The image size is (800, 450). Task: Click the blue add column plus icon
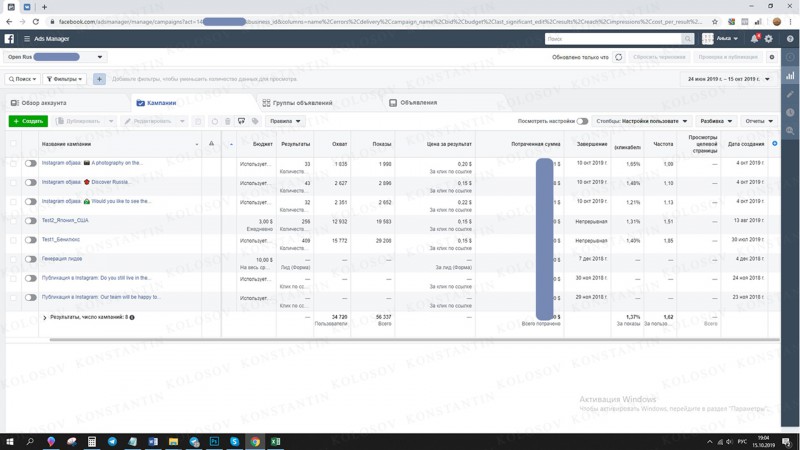774,144
